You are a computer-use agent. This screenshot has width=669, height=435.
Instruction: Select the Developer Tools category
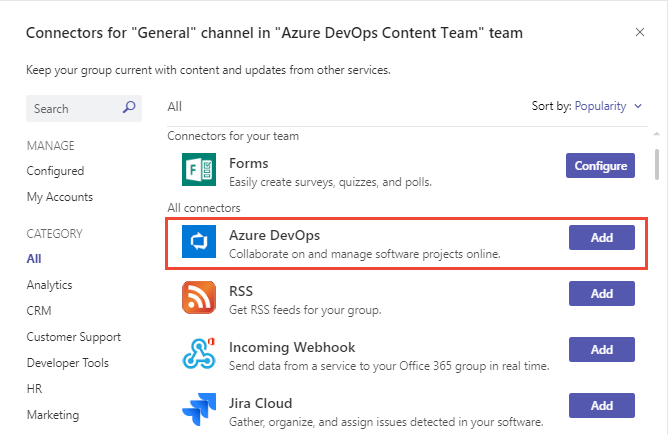(68, 363)
